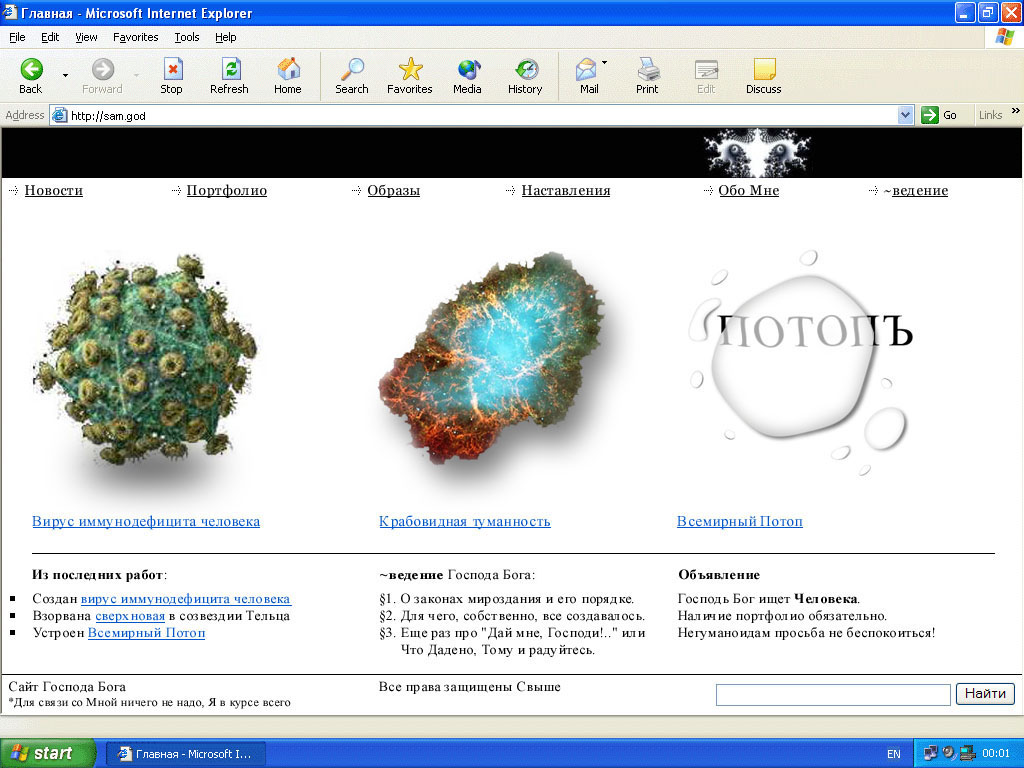Open the Новости navigation link

[54, 191]
